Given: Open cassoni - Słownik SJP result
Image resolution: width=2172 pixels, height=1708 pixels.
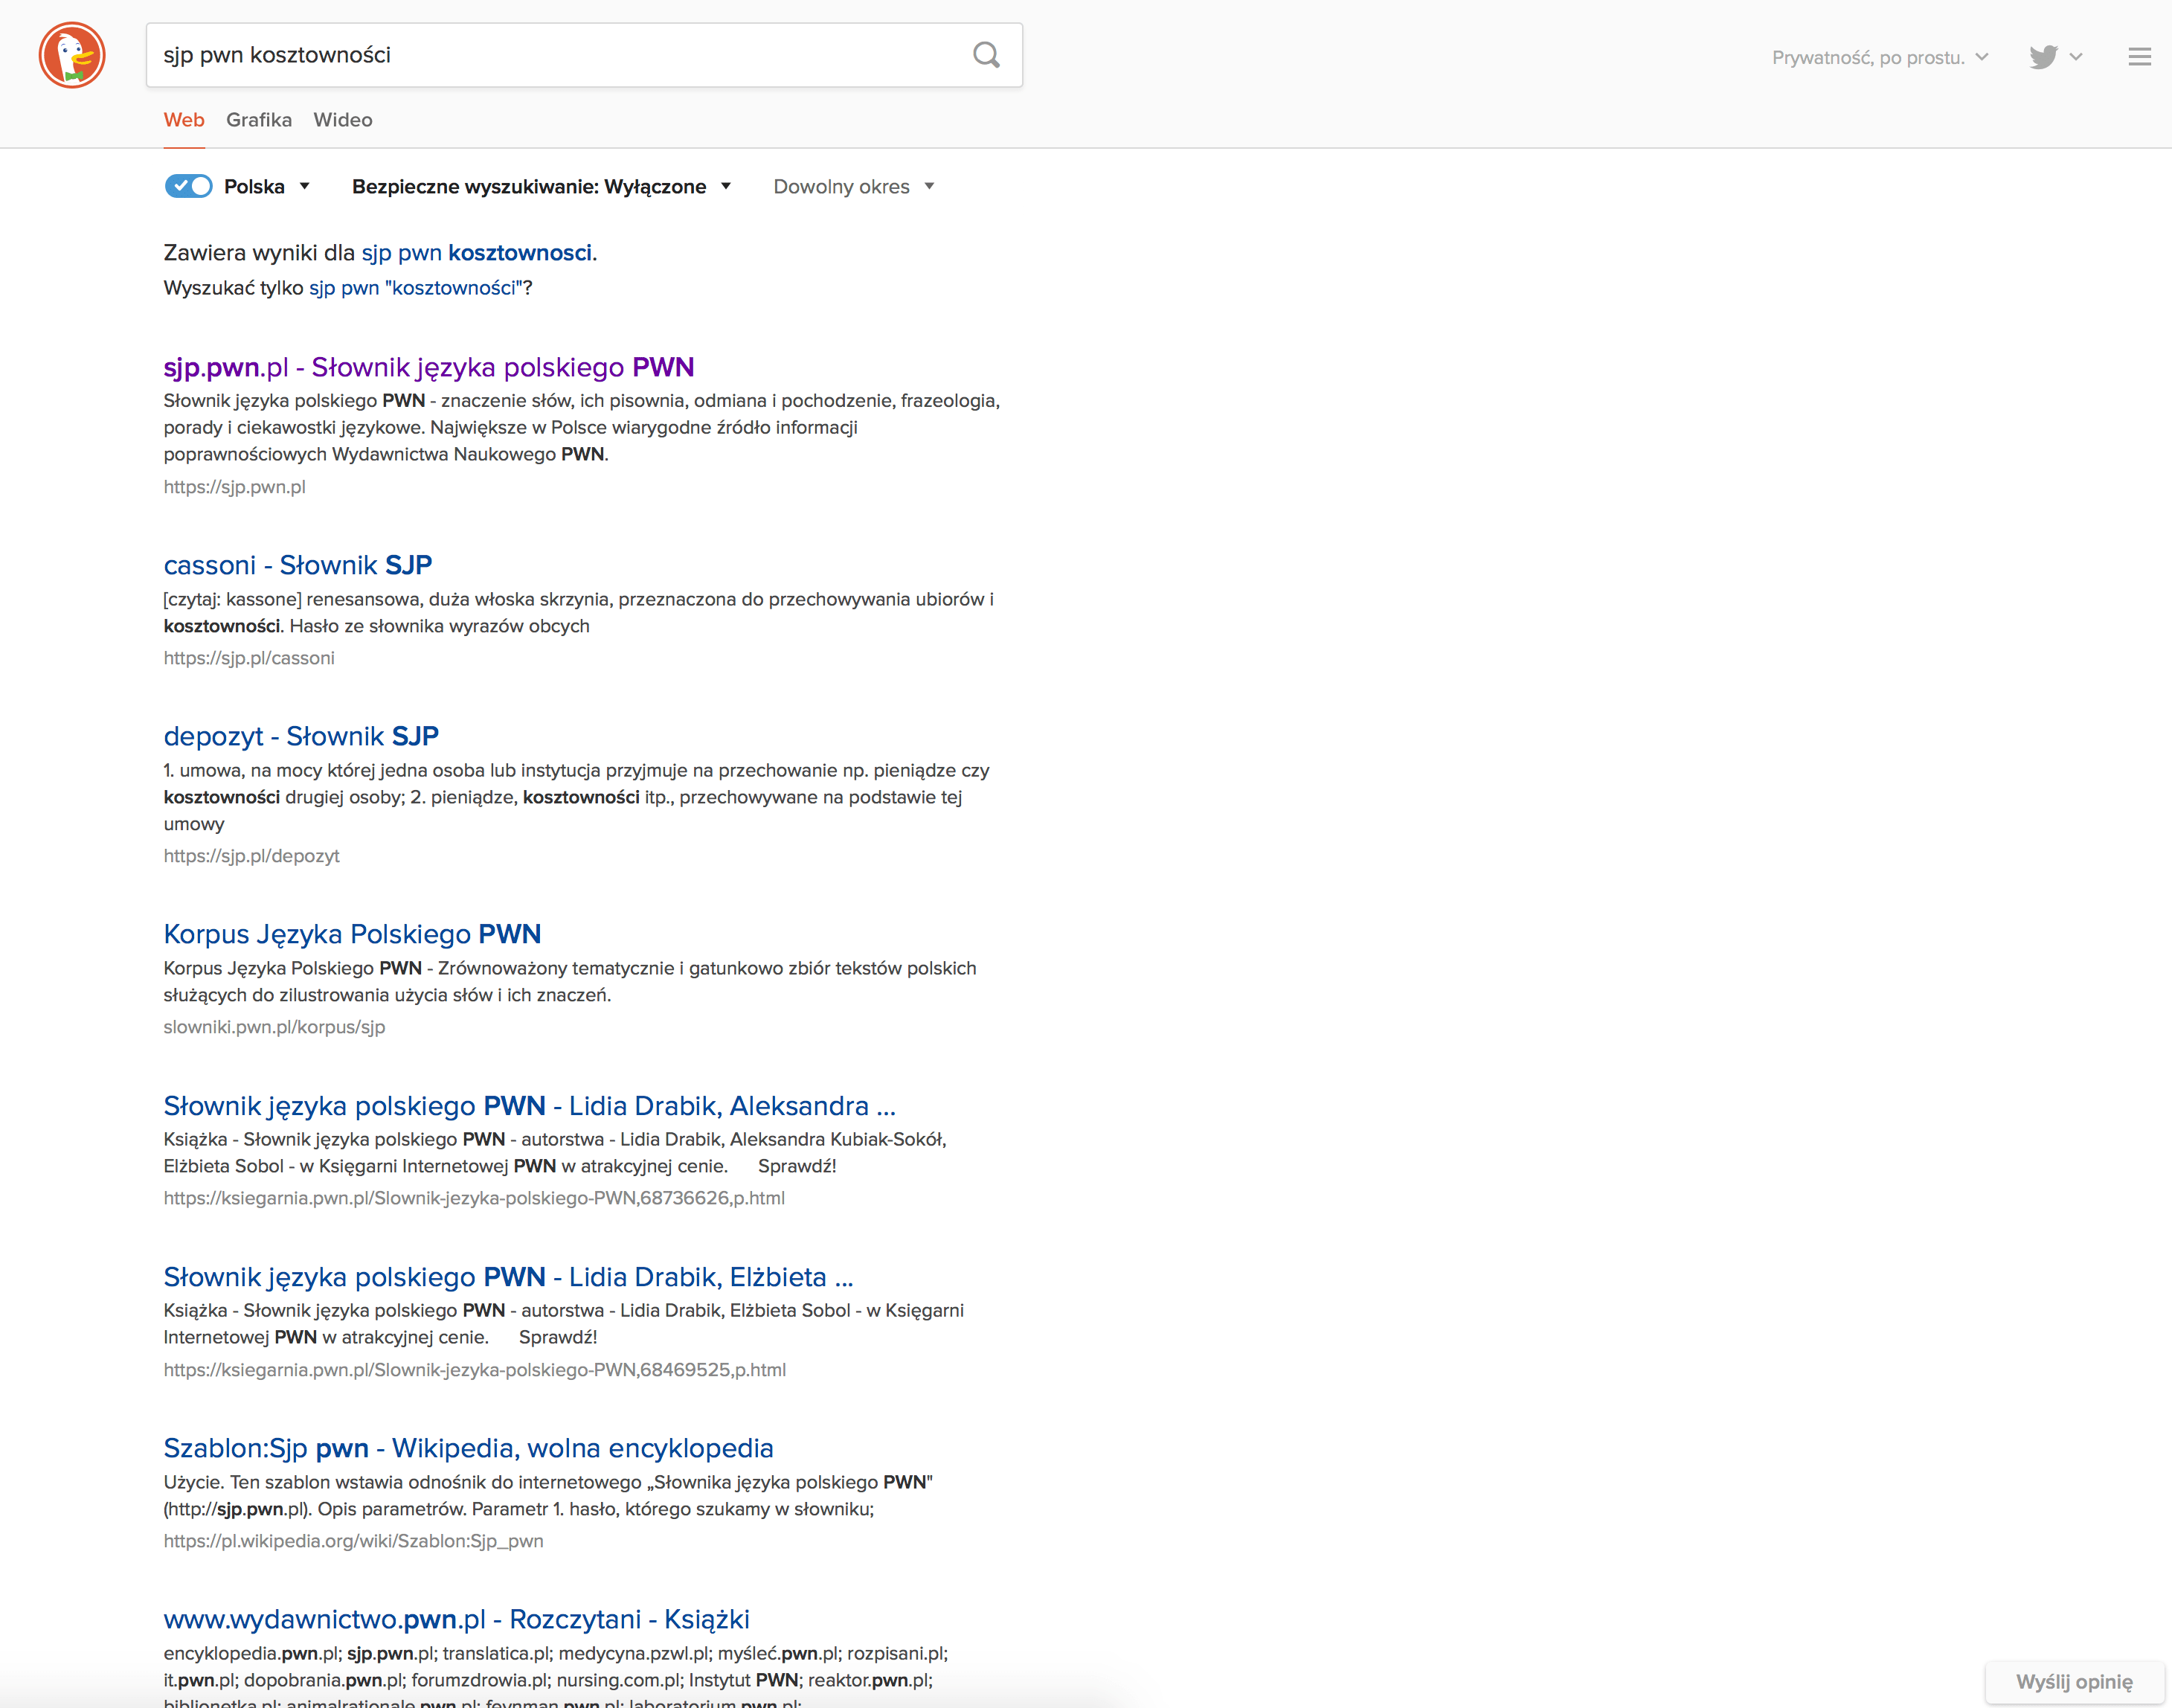Looking at the screenshot, I should tap(298, 565).
